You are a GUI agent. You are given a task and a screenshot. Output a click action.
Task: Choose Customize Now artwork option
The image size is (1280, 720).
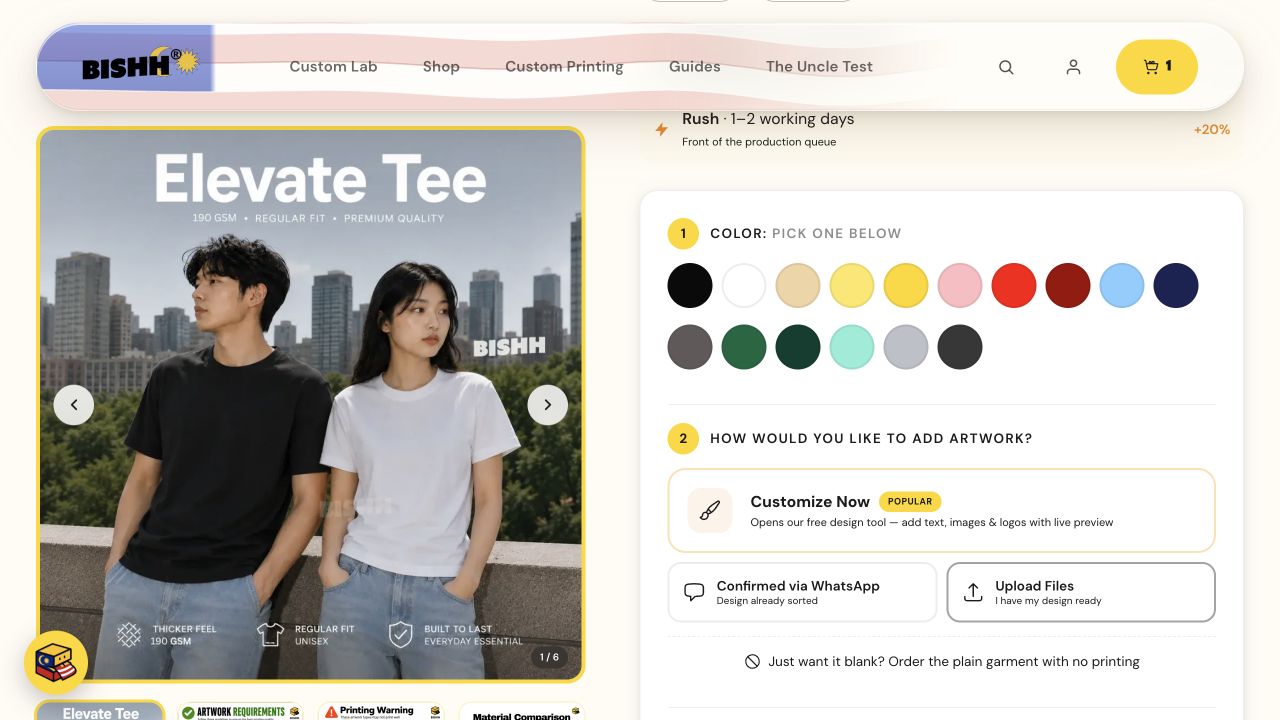pos(941,510)
